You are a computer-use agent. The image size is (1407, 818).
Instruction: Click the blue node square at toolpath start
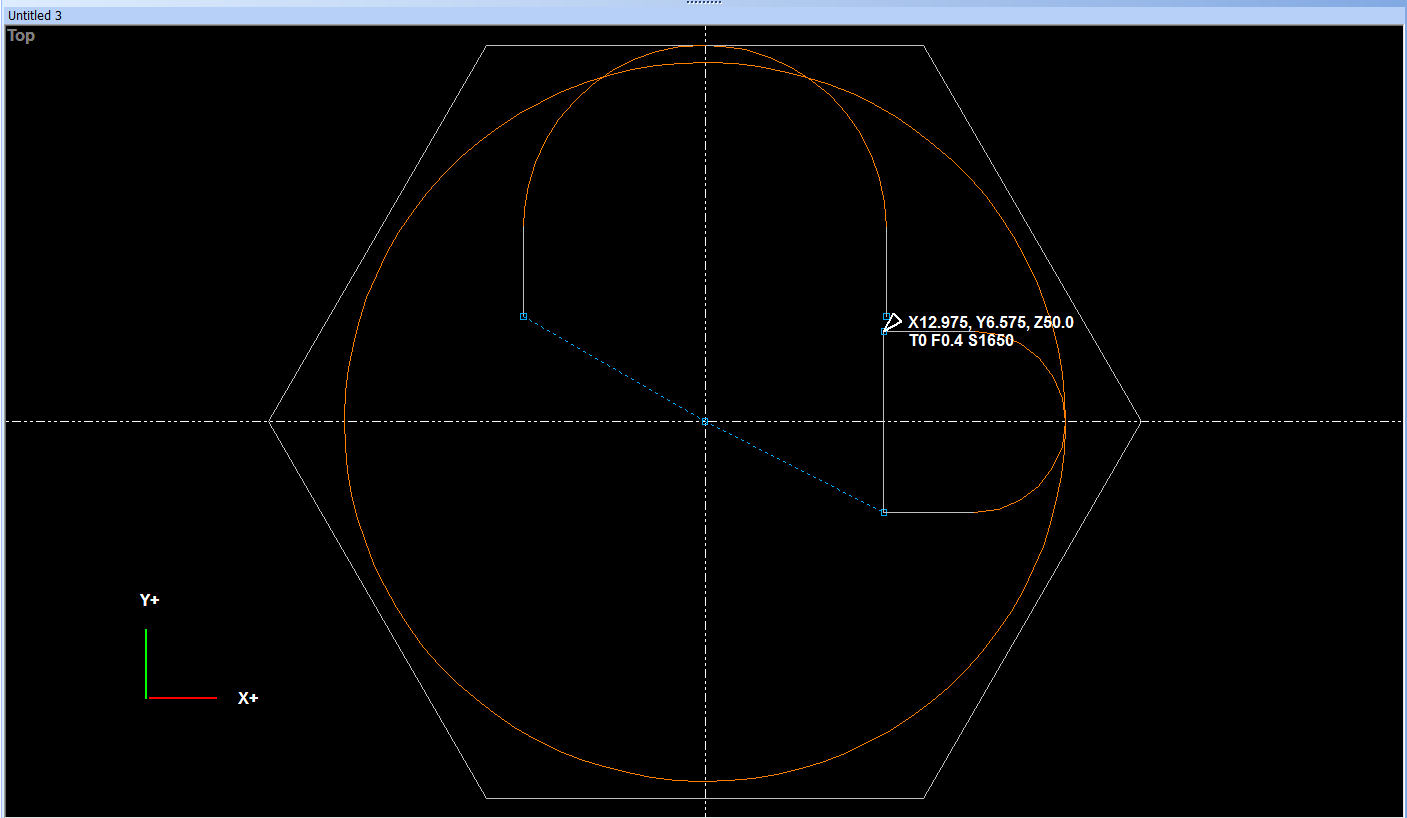point(524,315)
